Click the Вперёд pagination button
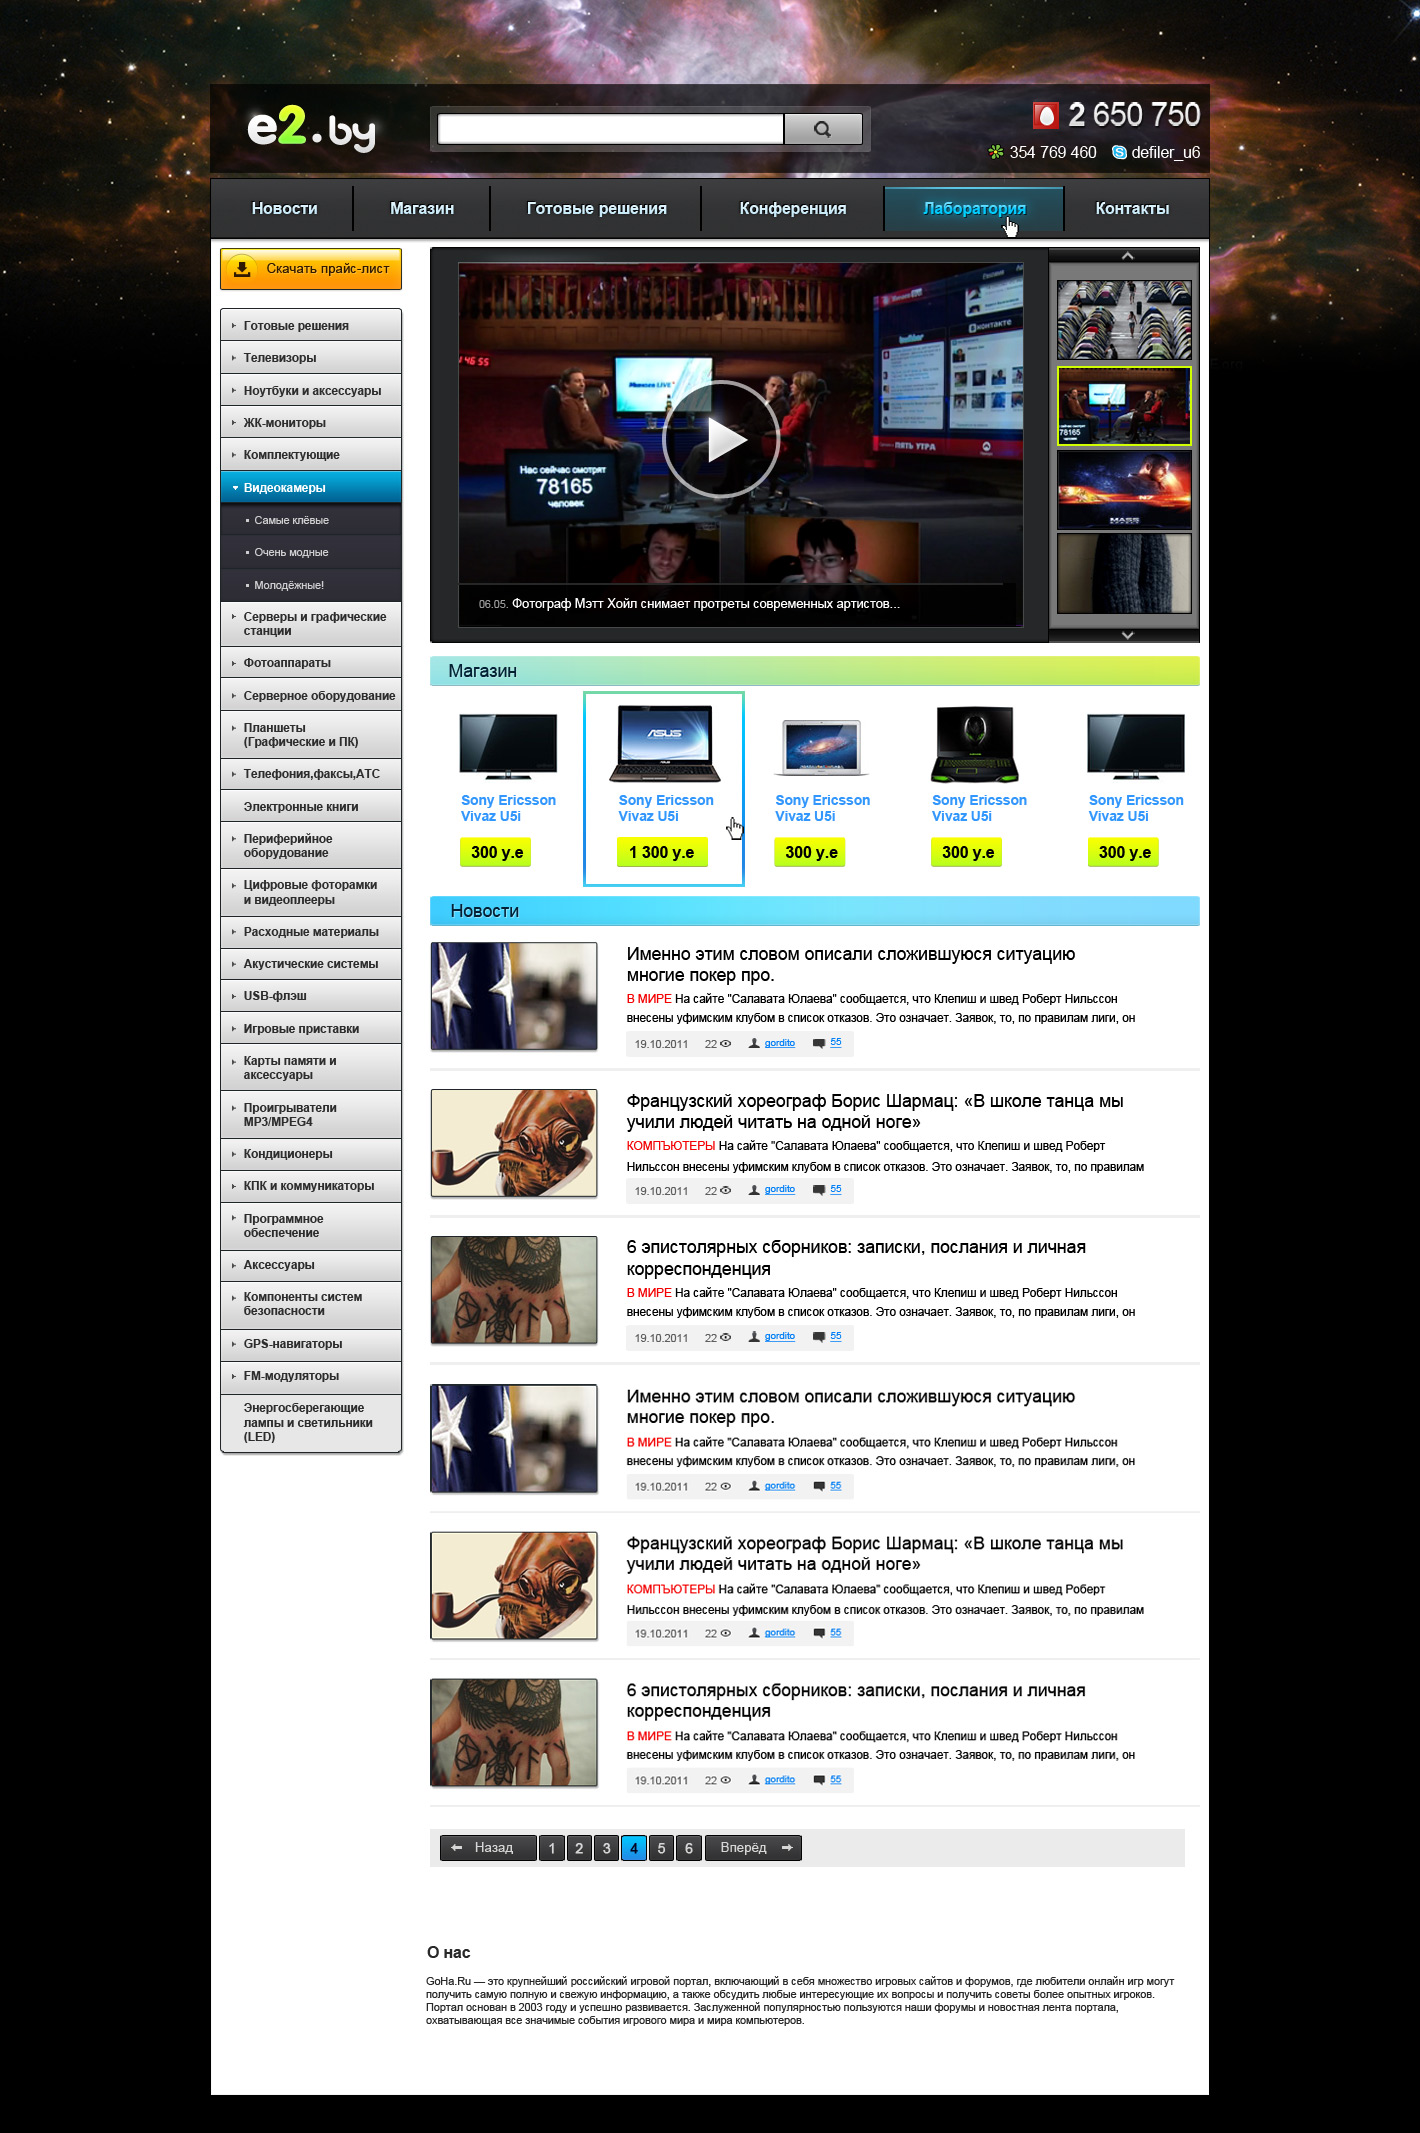1420x2133 pixels. tap(753, 1848)
